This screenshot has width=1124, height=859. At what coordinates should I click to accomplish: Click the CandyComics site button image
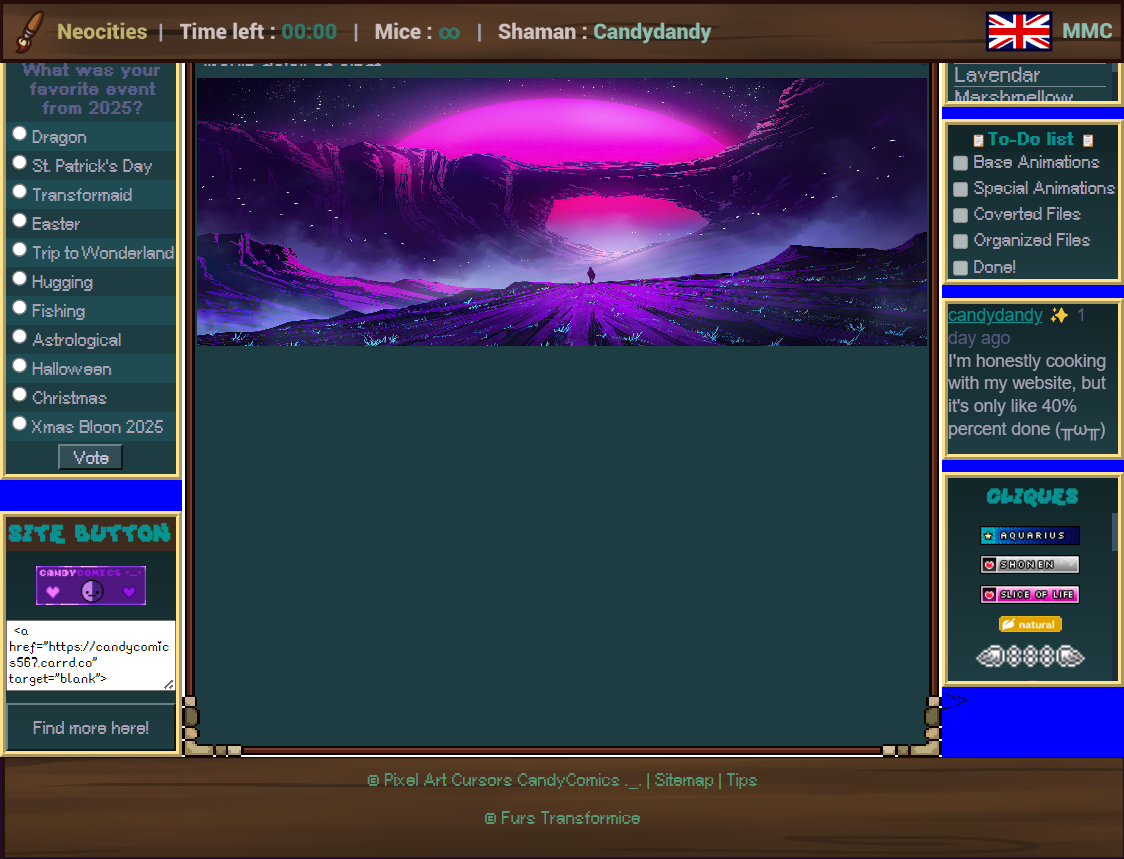pos(91,585)
